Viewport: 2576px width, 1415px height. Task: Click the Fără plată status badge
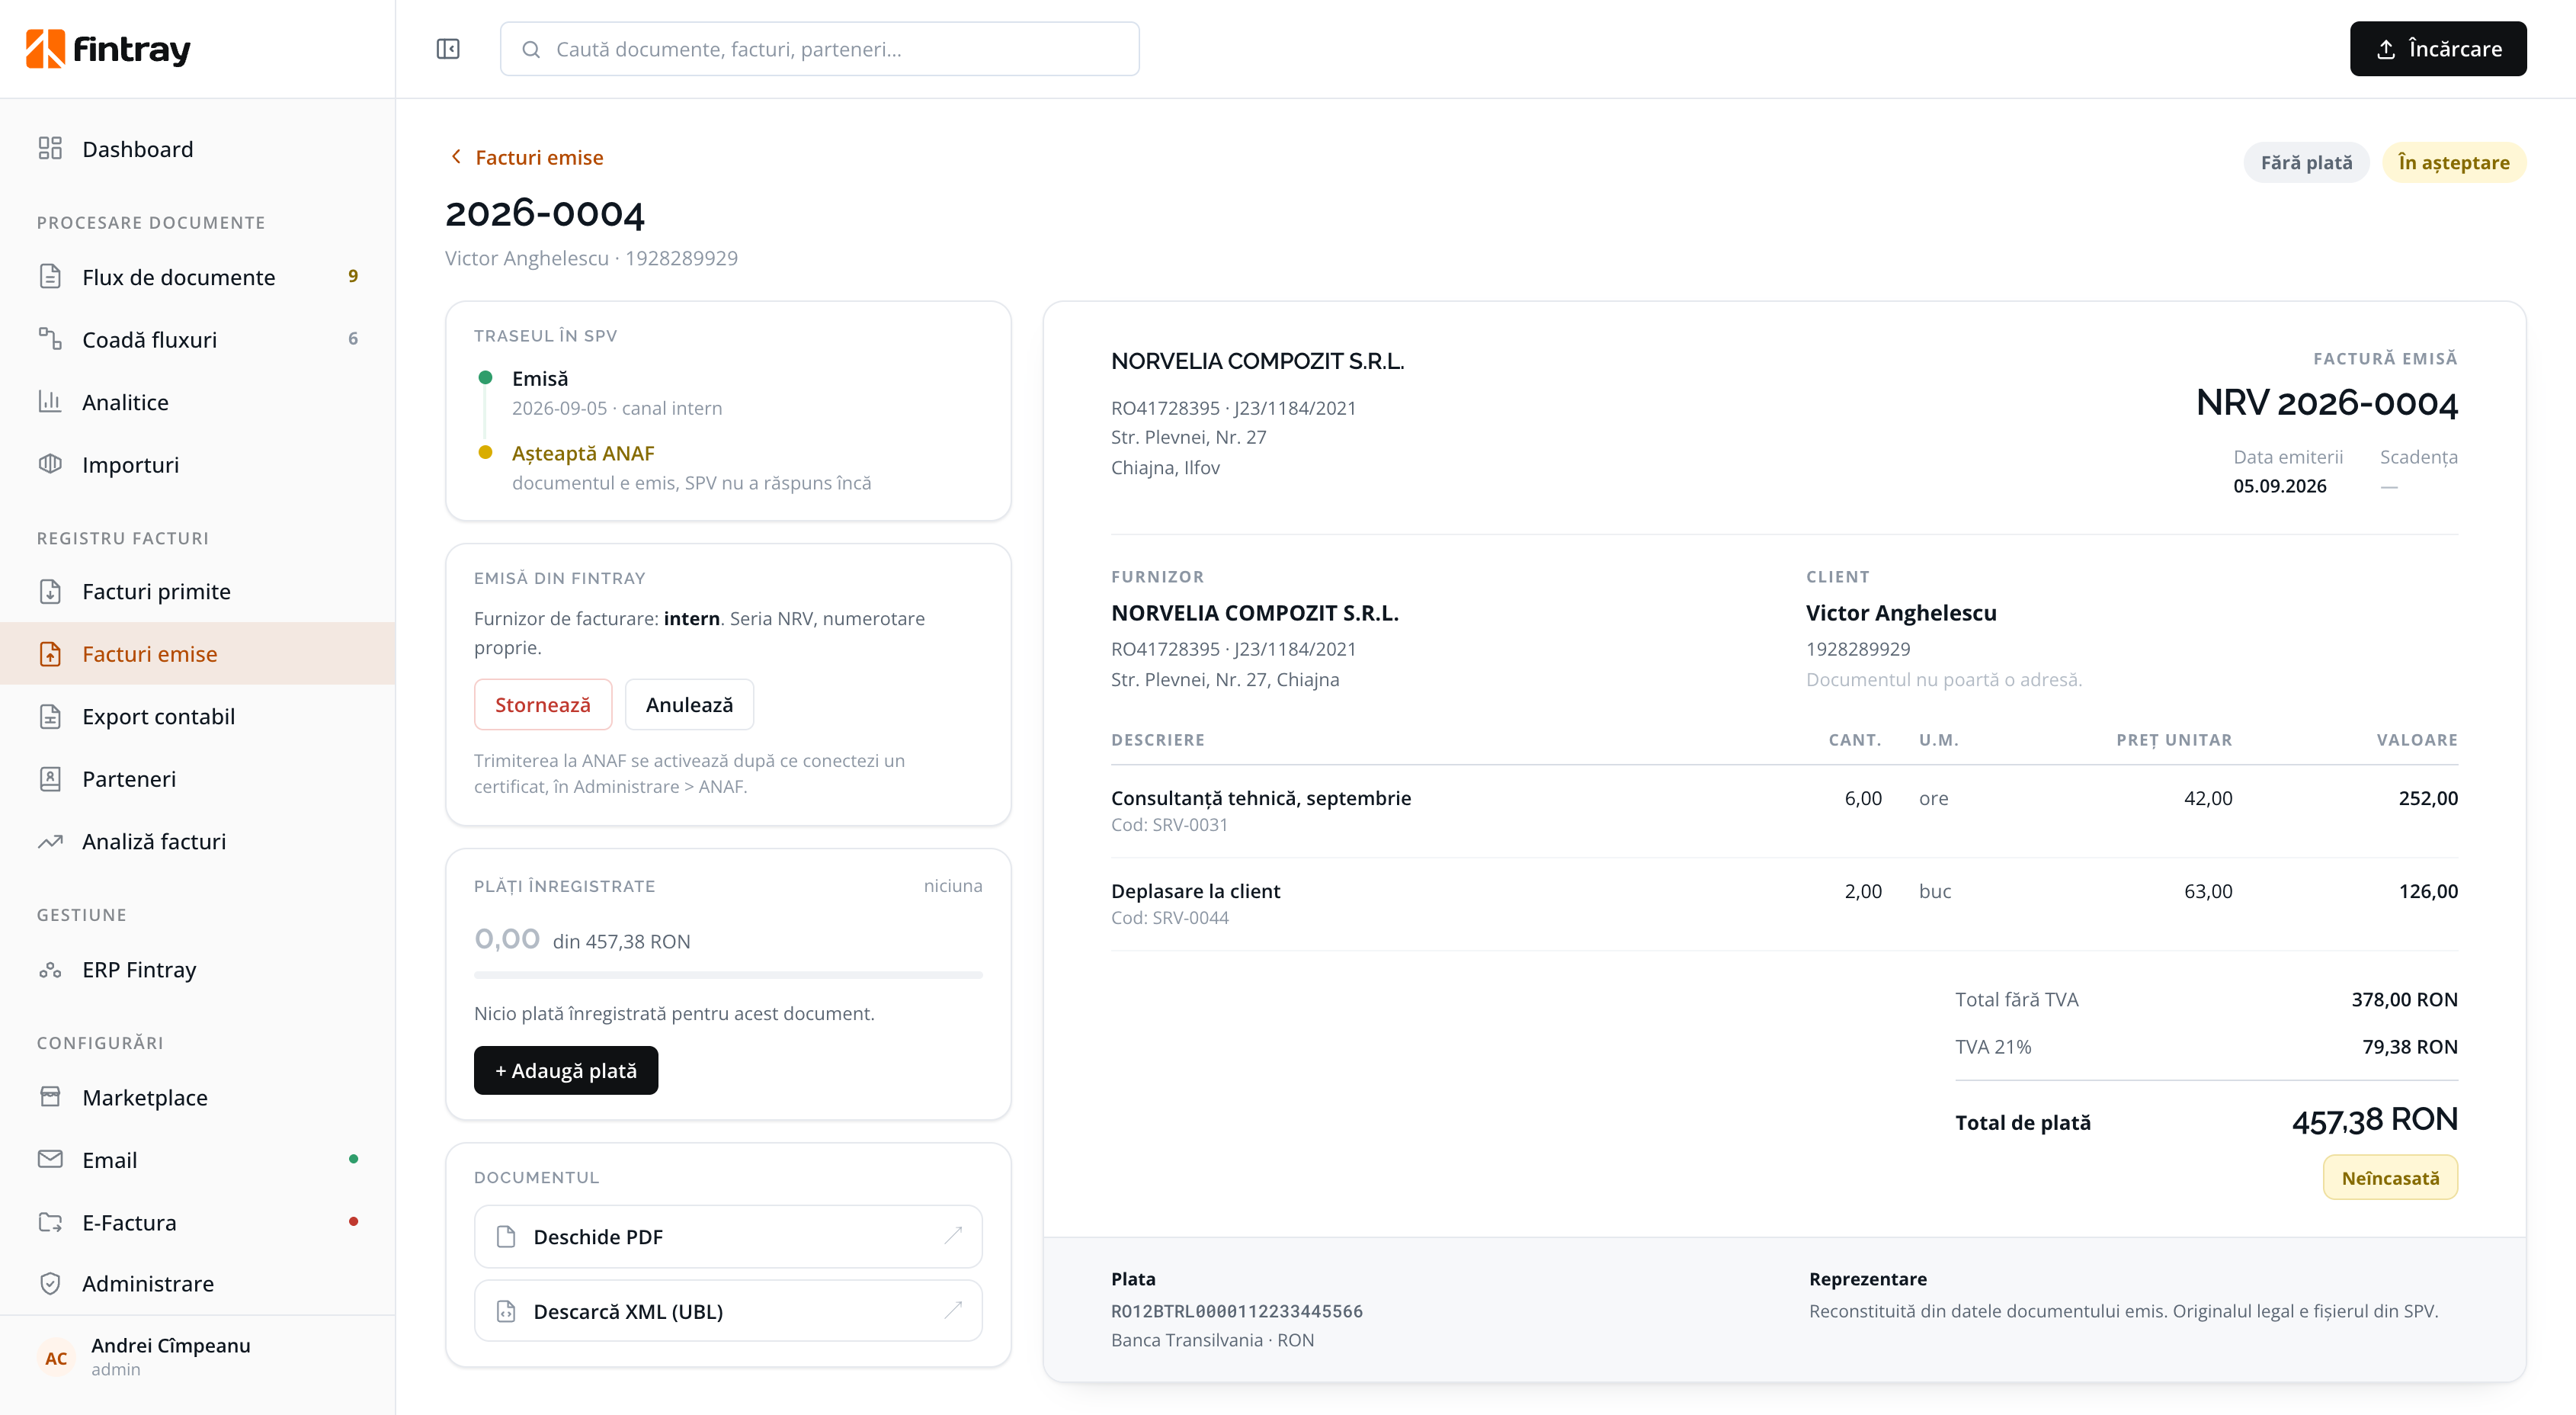tap(2306, 162)
